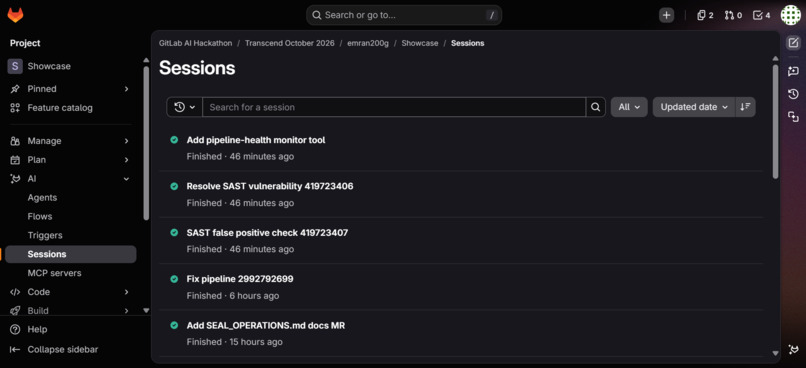This screenshot has height=368, width=806.
Task: Click the search magnifier button beside session search
Action: 595,107
